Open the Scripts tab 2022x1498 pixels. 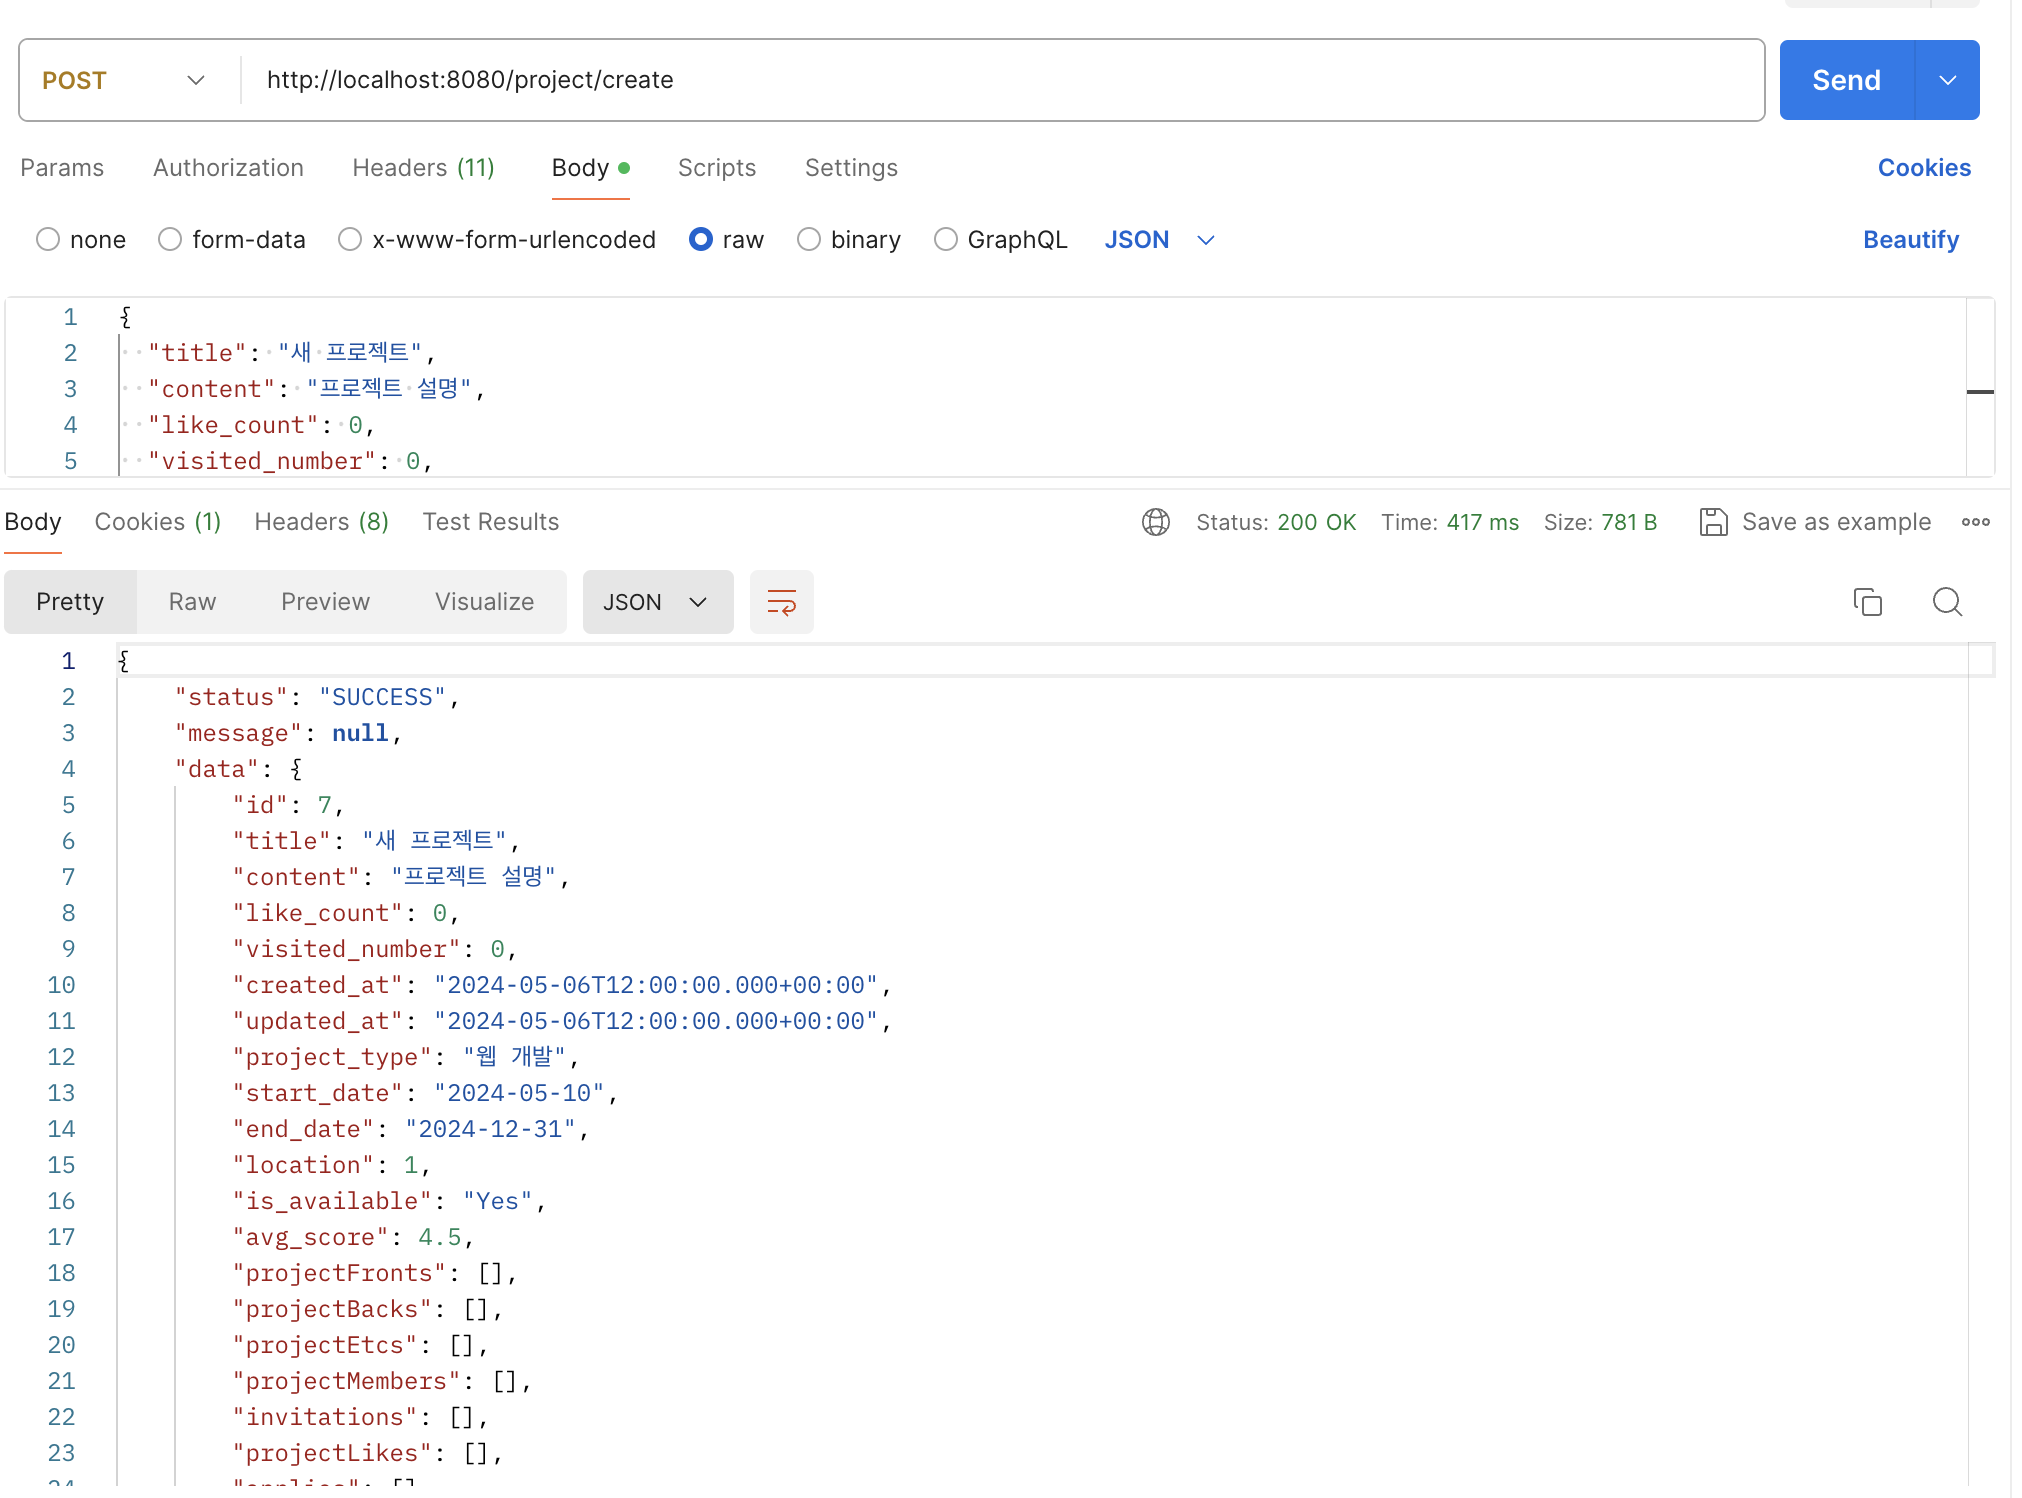717,168
